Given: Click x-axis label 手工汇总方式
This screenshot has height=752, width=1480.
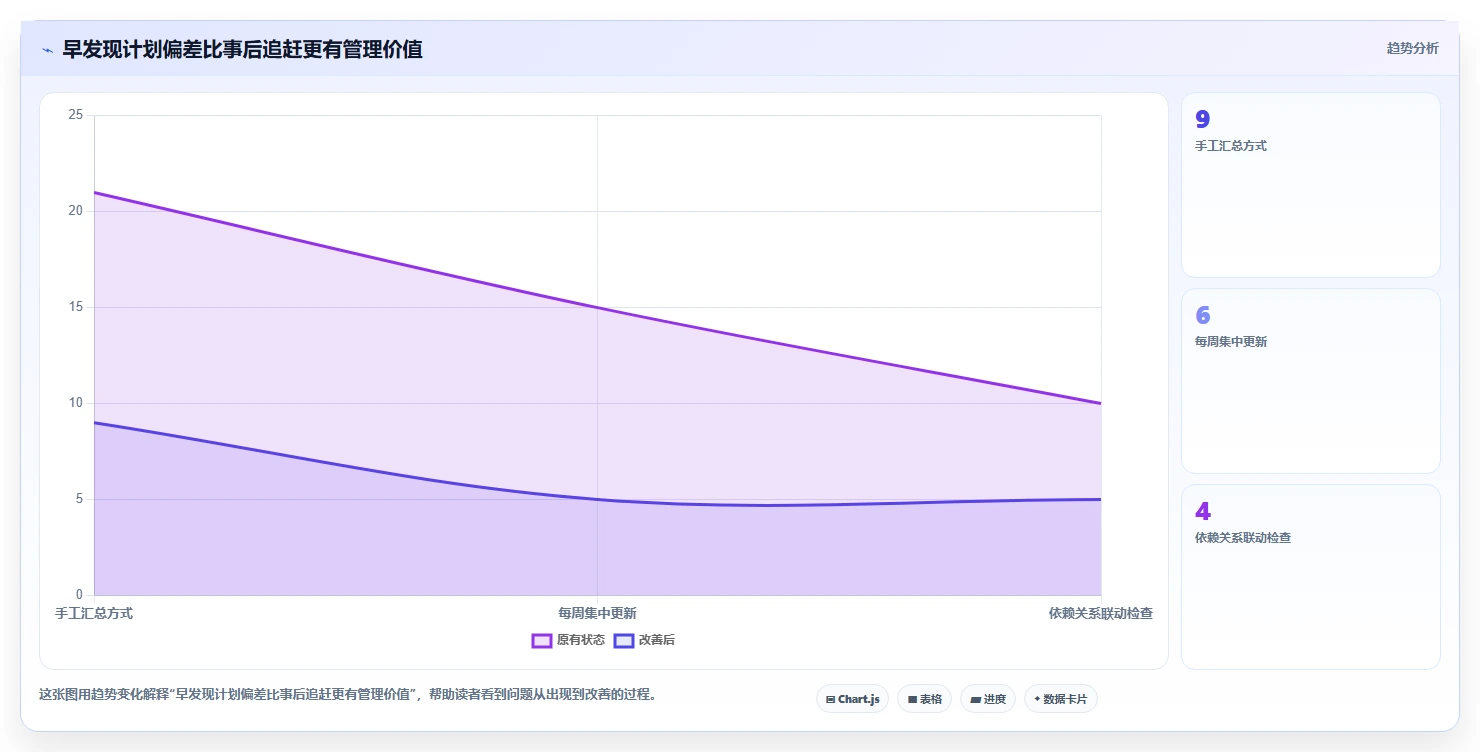Looking at the screenshot, I should pos(94,613).
